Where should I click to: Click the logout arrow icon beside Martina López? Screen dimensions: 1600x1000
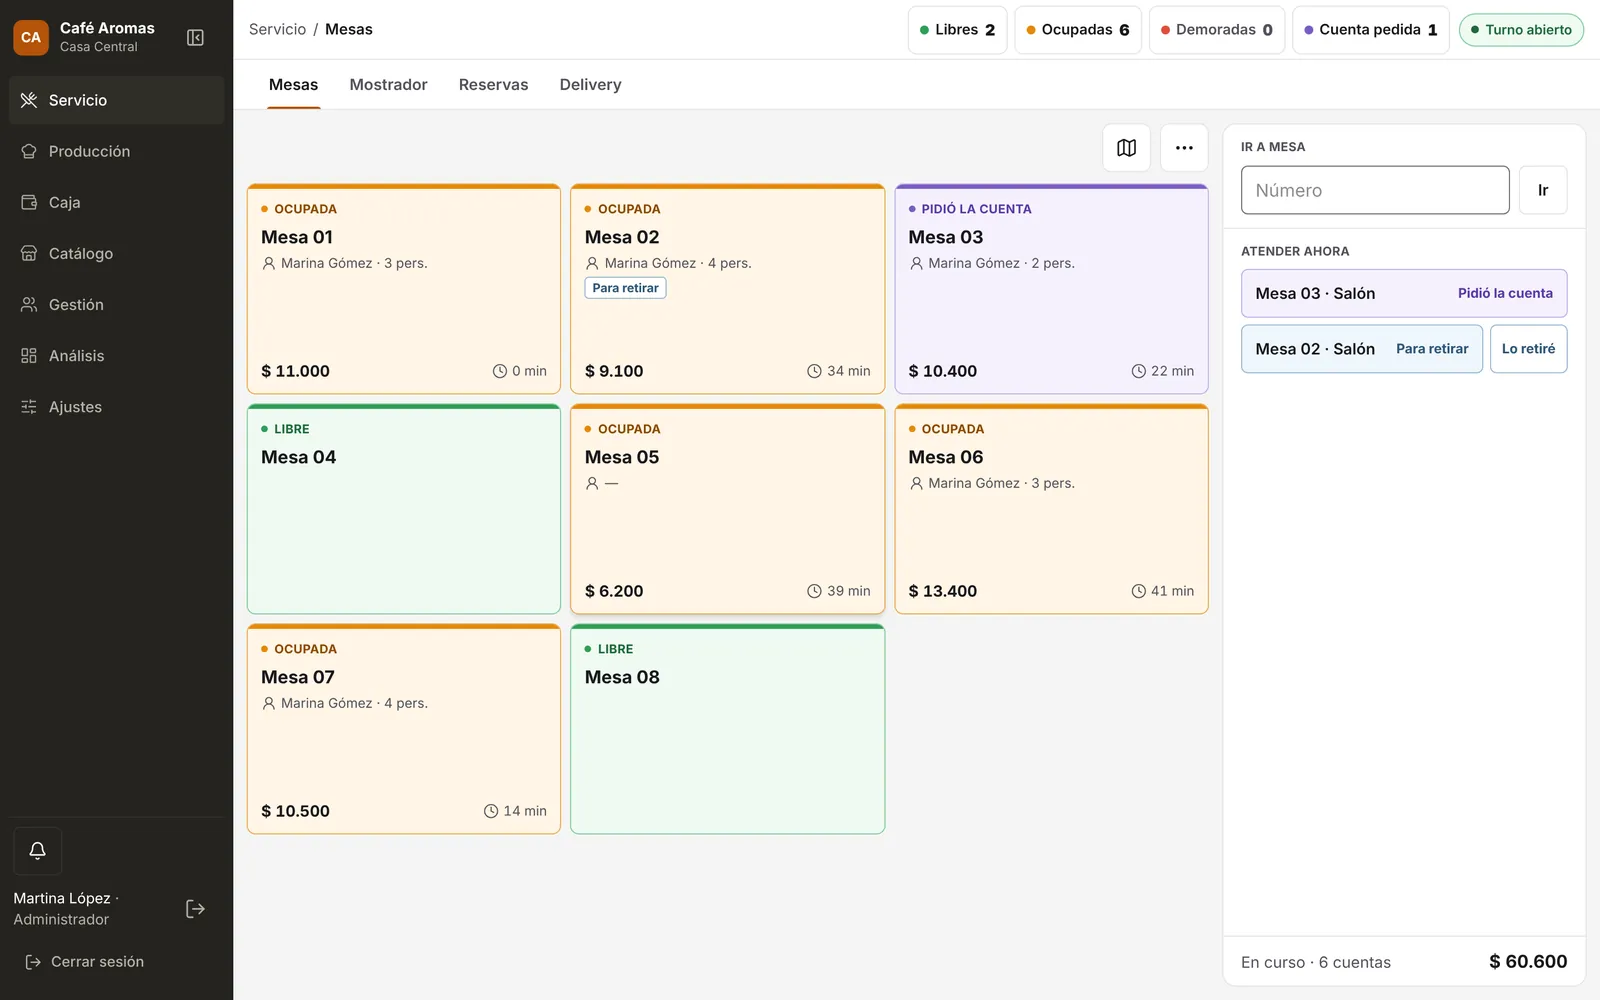[x=195, y=909]
